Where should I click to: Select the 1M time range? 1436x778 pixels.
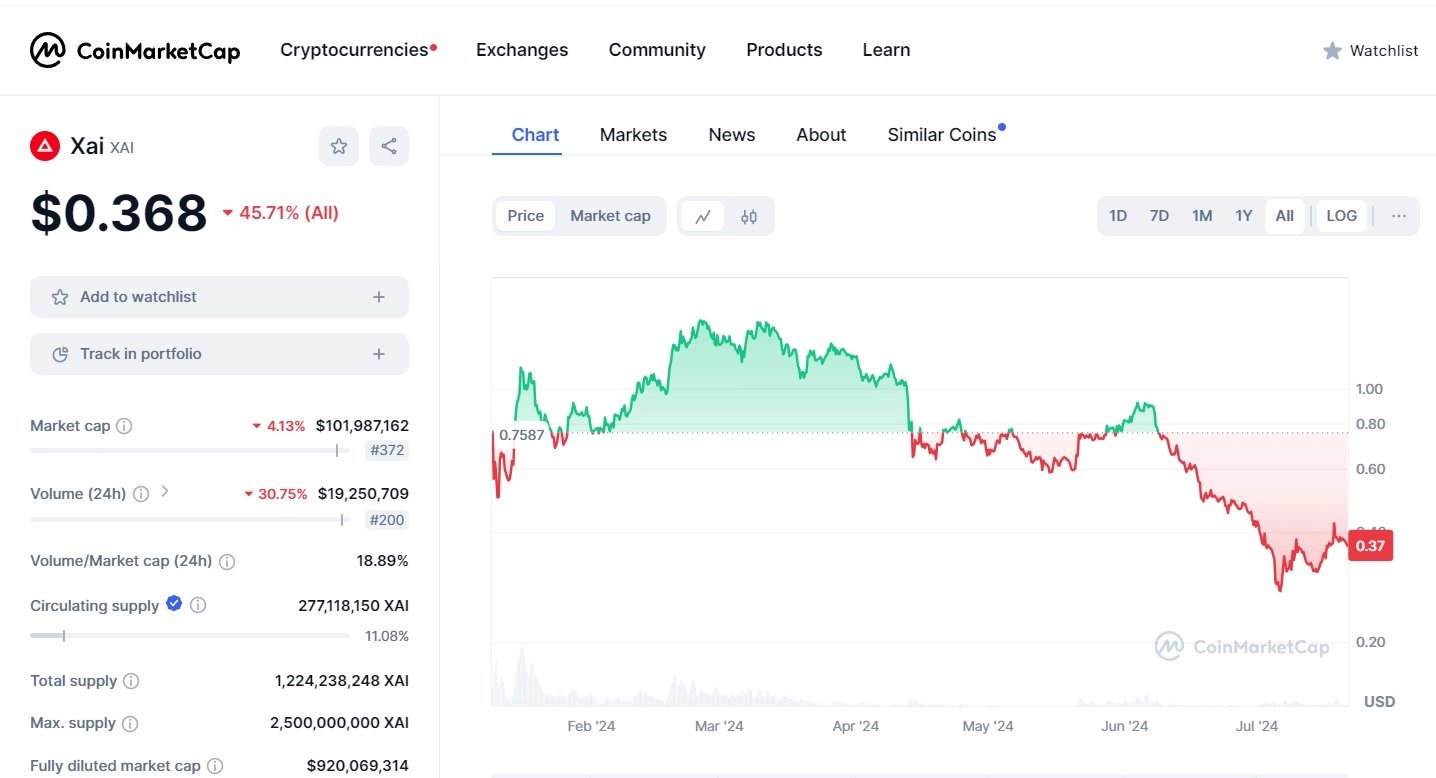coord(1202,216)
